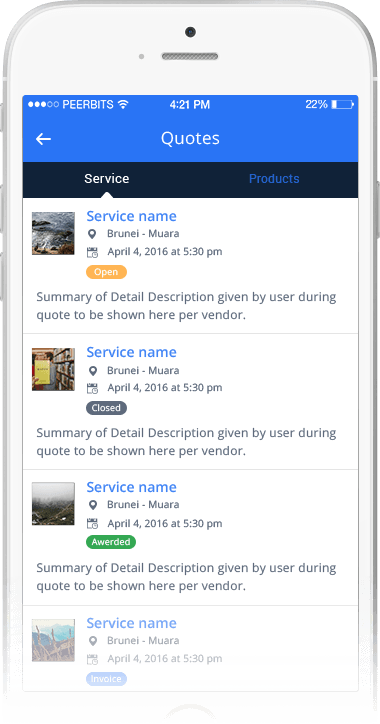Open the foggy mountain thumbnail
Viewport: 380px width, 724px height.
click(53, 504)
